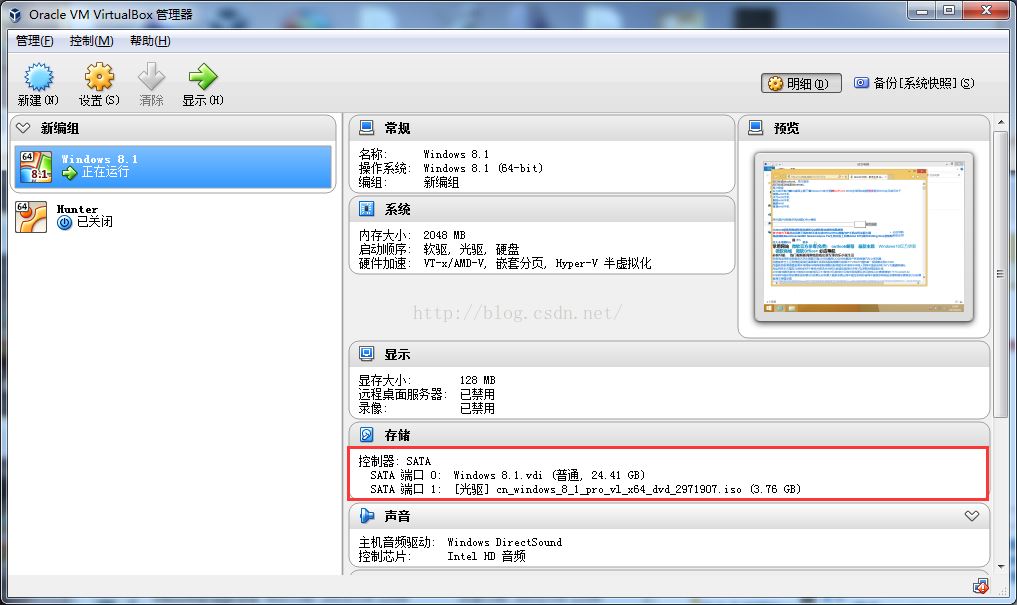Collapse the 新编组 group chevron
This screenshot has width=1017, height=605.
[x=23, y=128]
